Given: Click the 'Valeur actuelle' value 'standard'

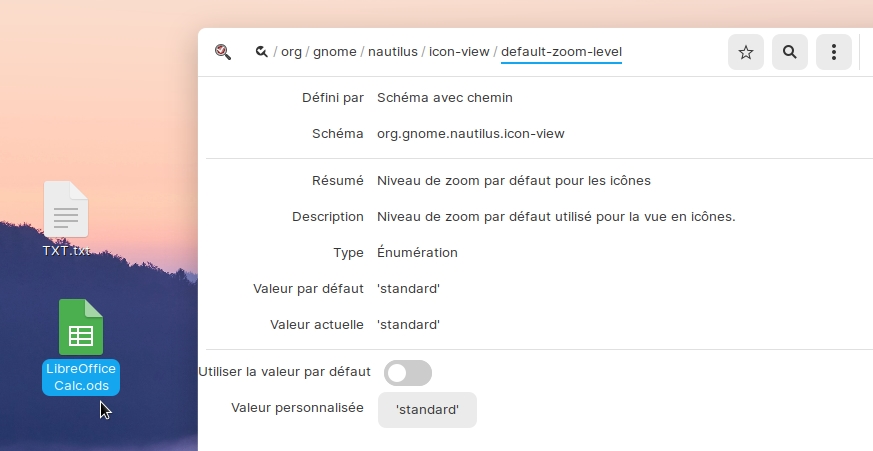Looking at the screenshot, I should click(x=408, y=325).
